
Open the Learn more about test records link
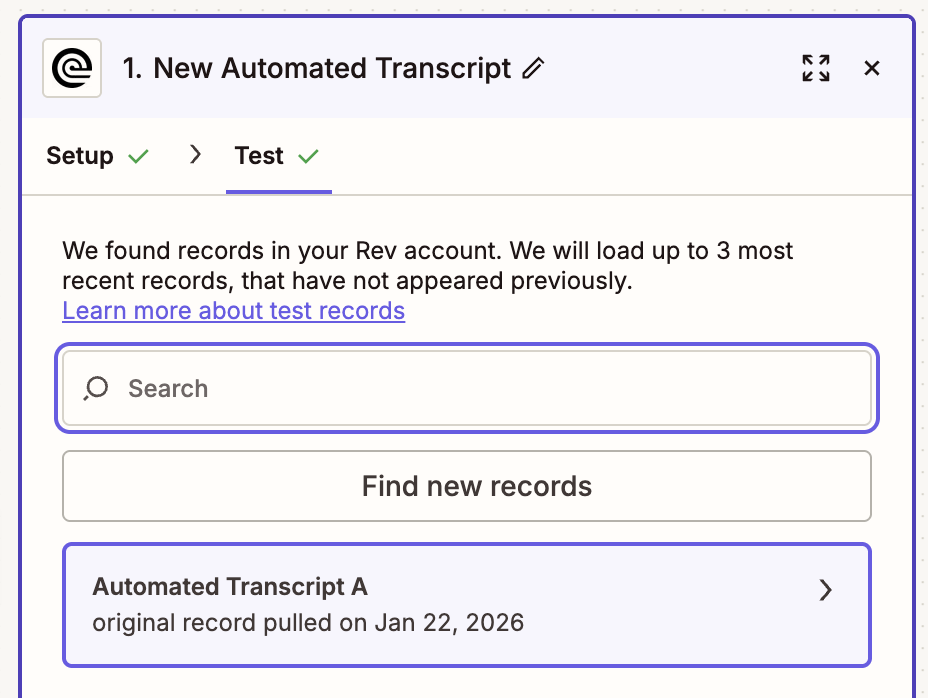tap(233, 310)
